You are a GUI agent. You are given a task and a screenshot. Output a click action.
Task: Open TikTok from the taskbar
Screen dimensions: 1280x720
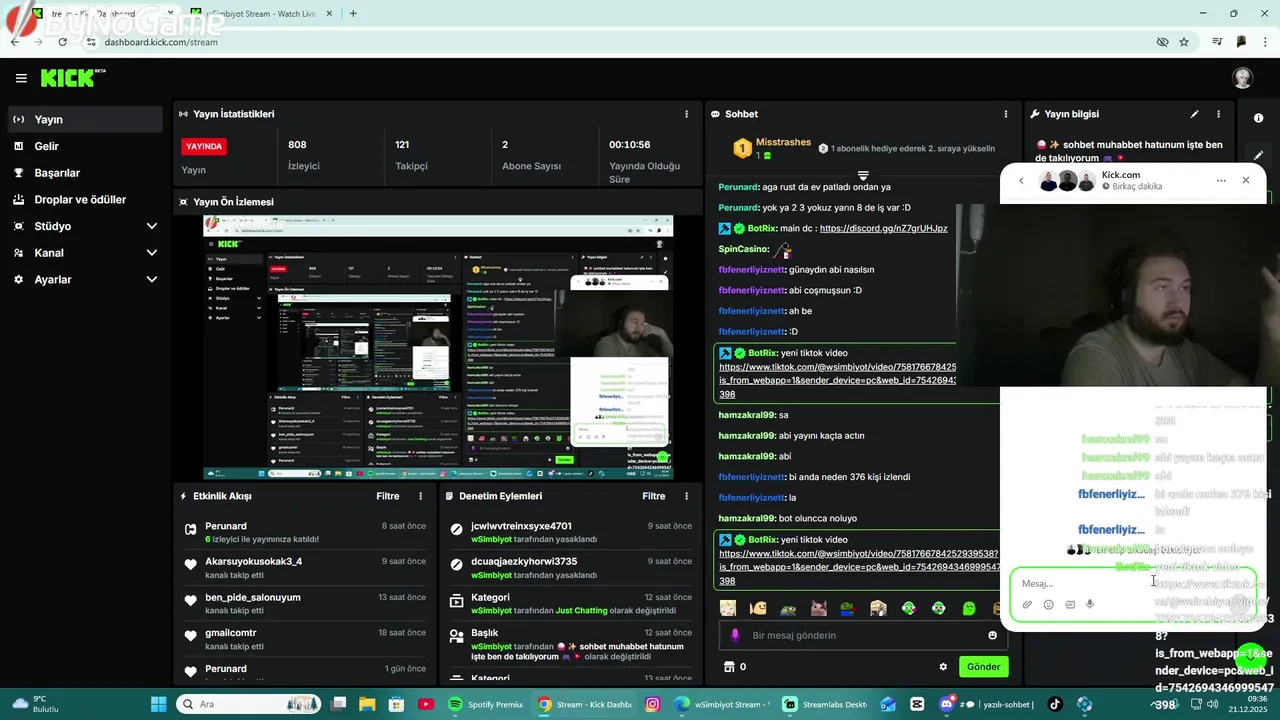click(1054, 704)
